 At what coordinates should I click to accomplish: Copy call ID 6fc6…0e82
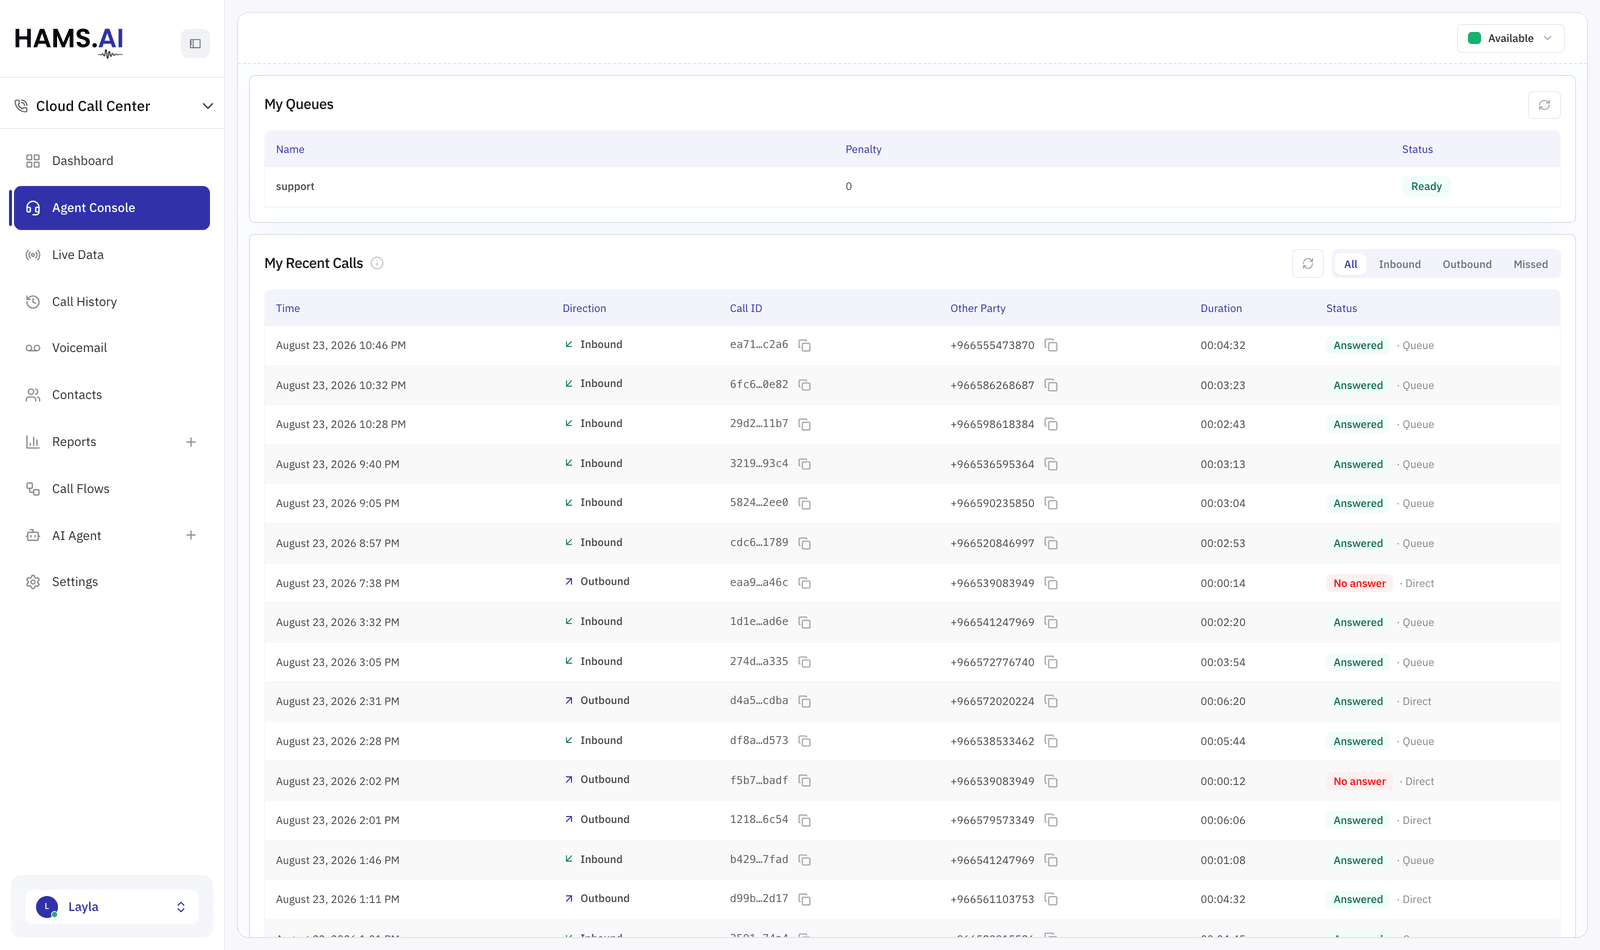(805, 385)
